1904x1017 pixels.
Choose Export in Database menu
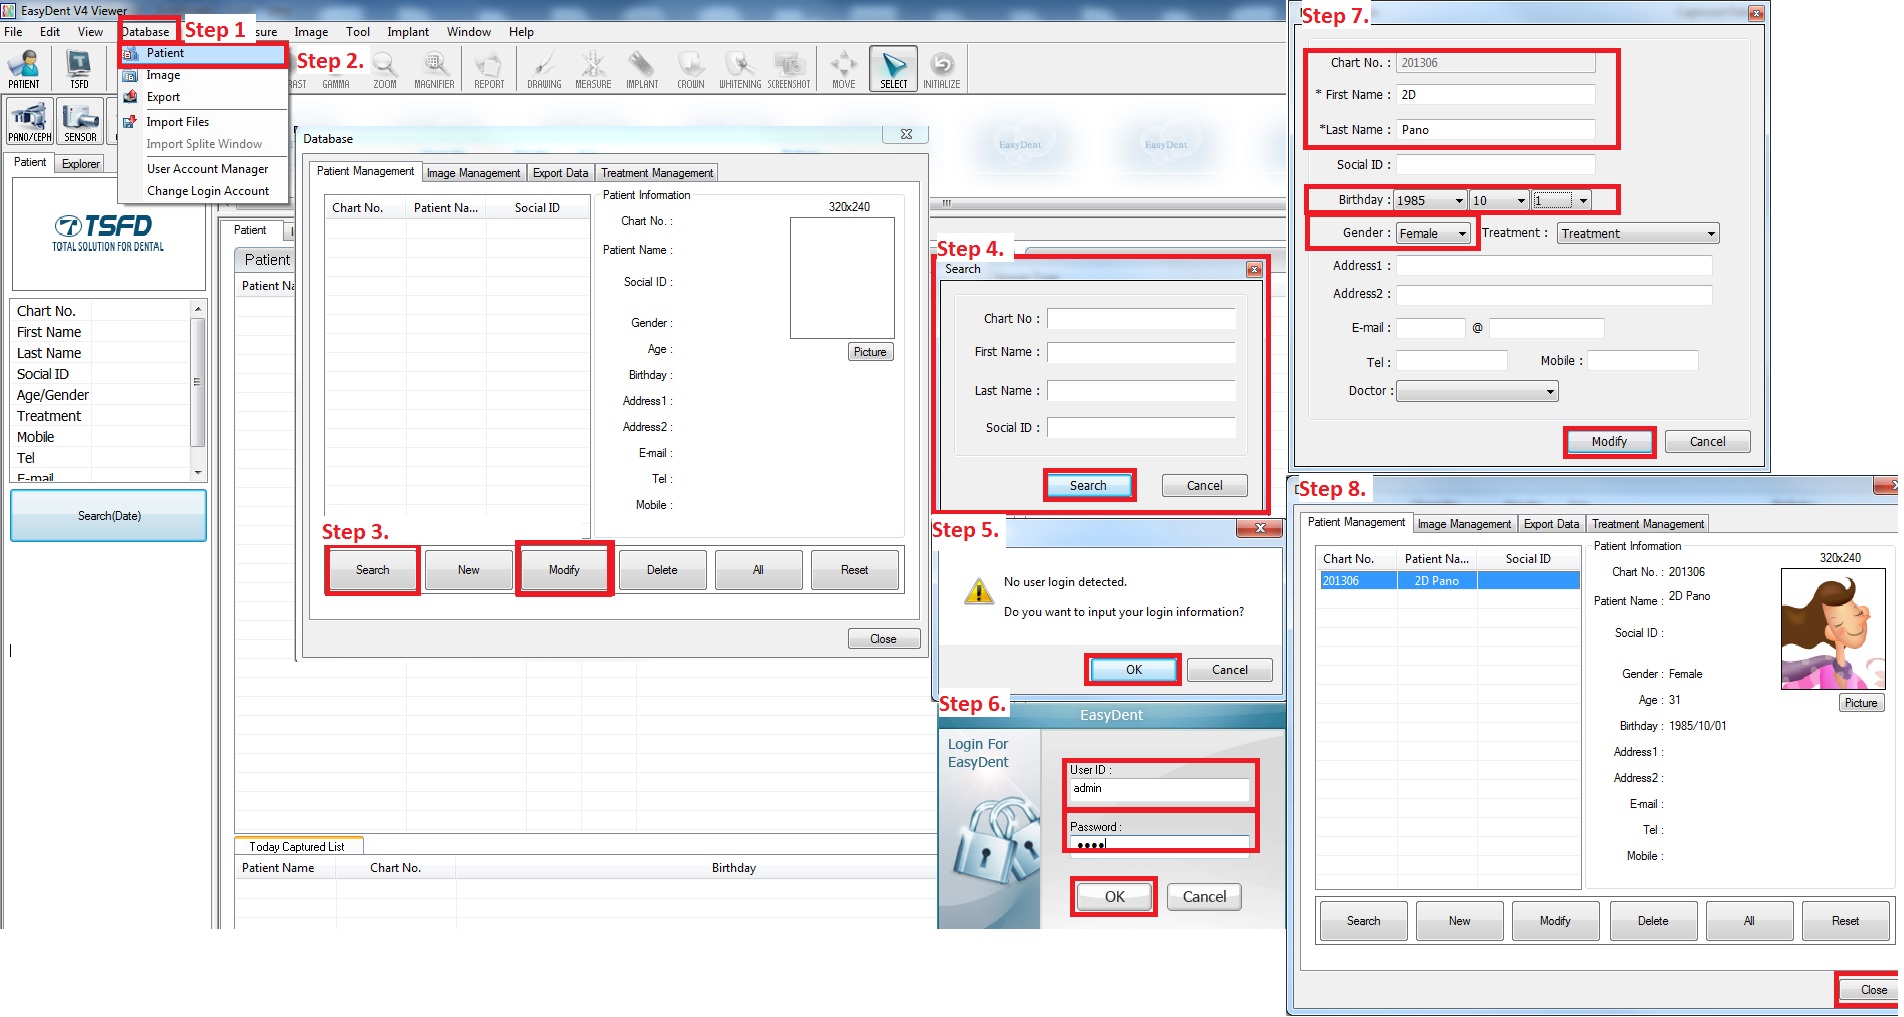tap(203, 97)
